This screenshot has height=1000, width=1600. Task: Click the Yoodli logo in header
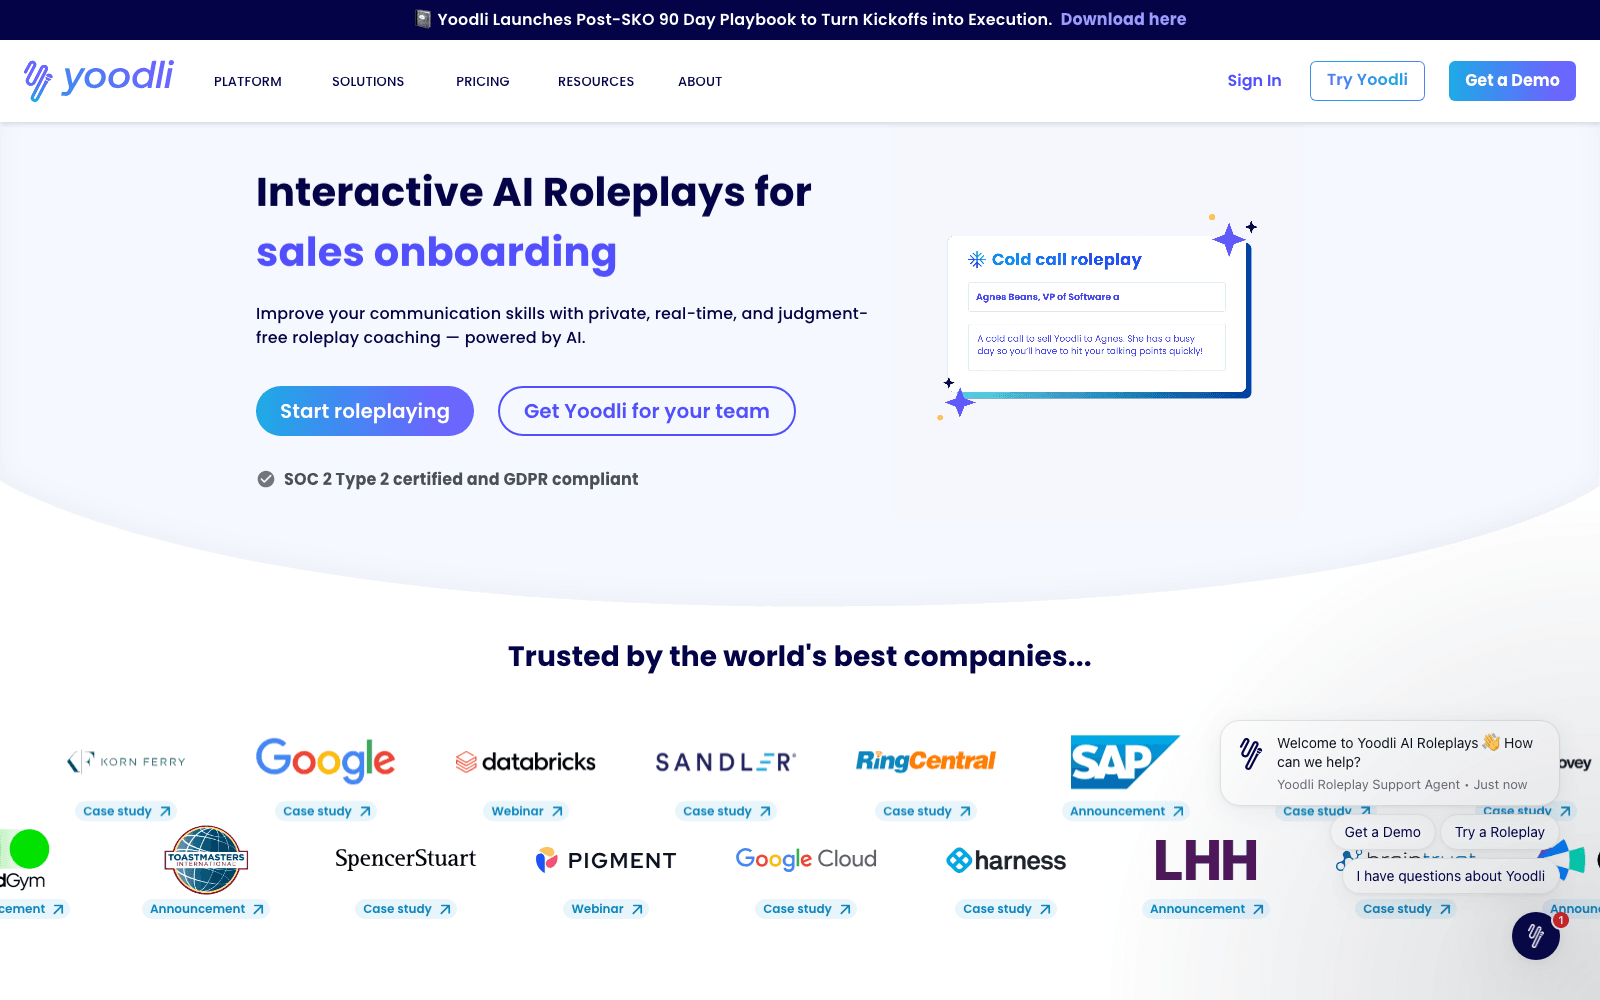[99, 79]
